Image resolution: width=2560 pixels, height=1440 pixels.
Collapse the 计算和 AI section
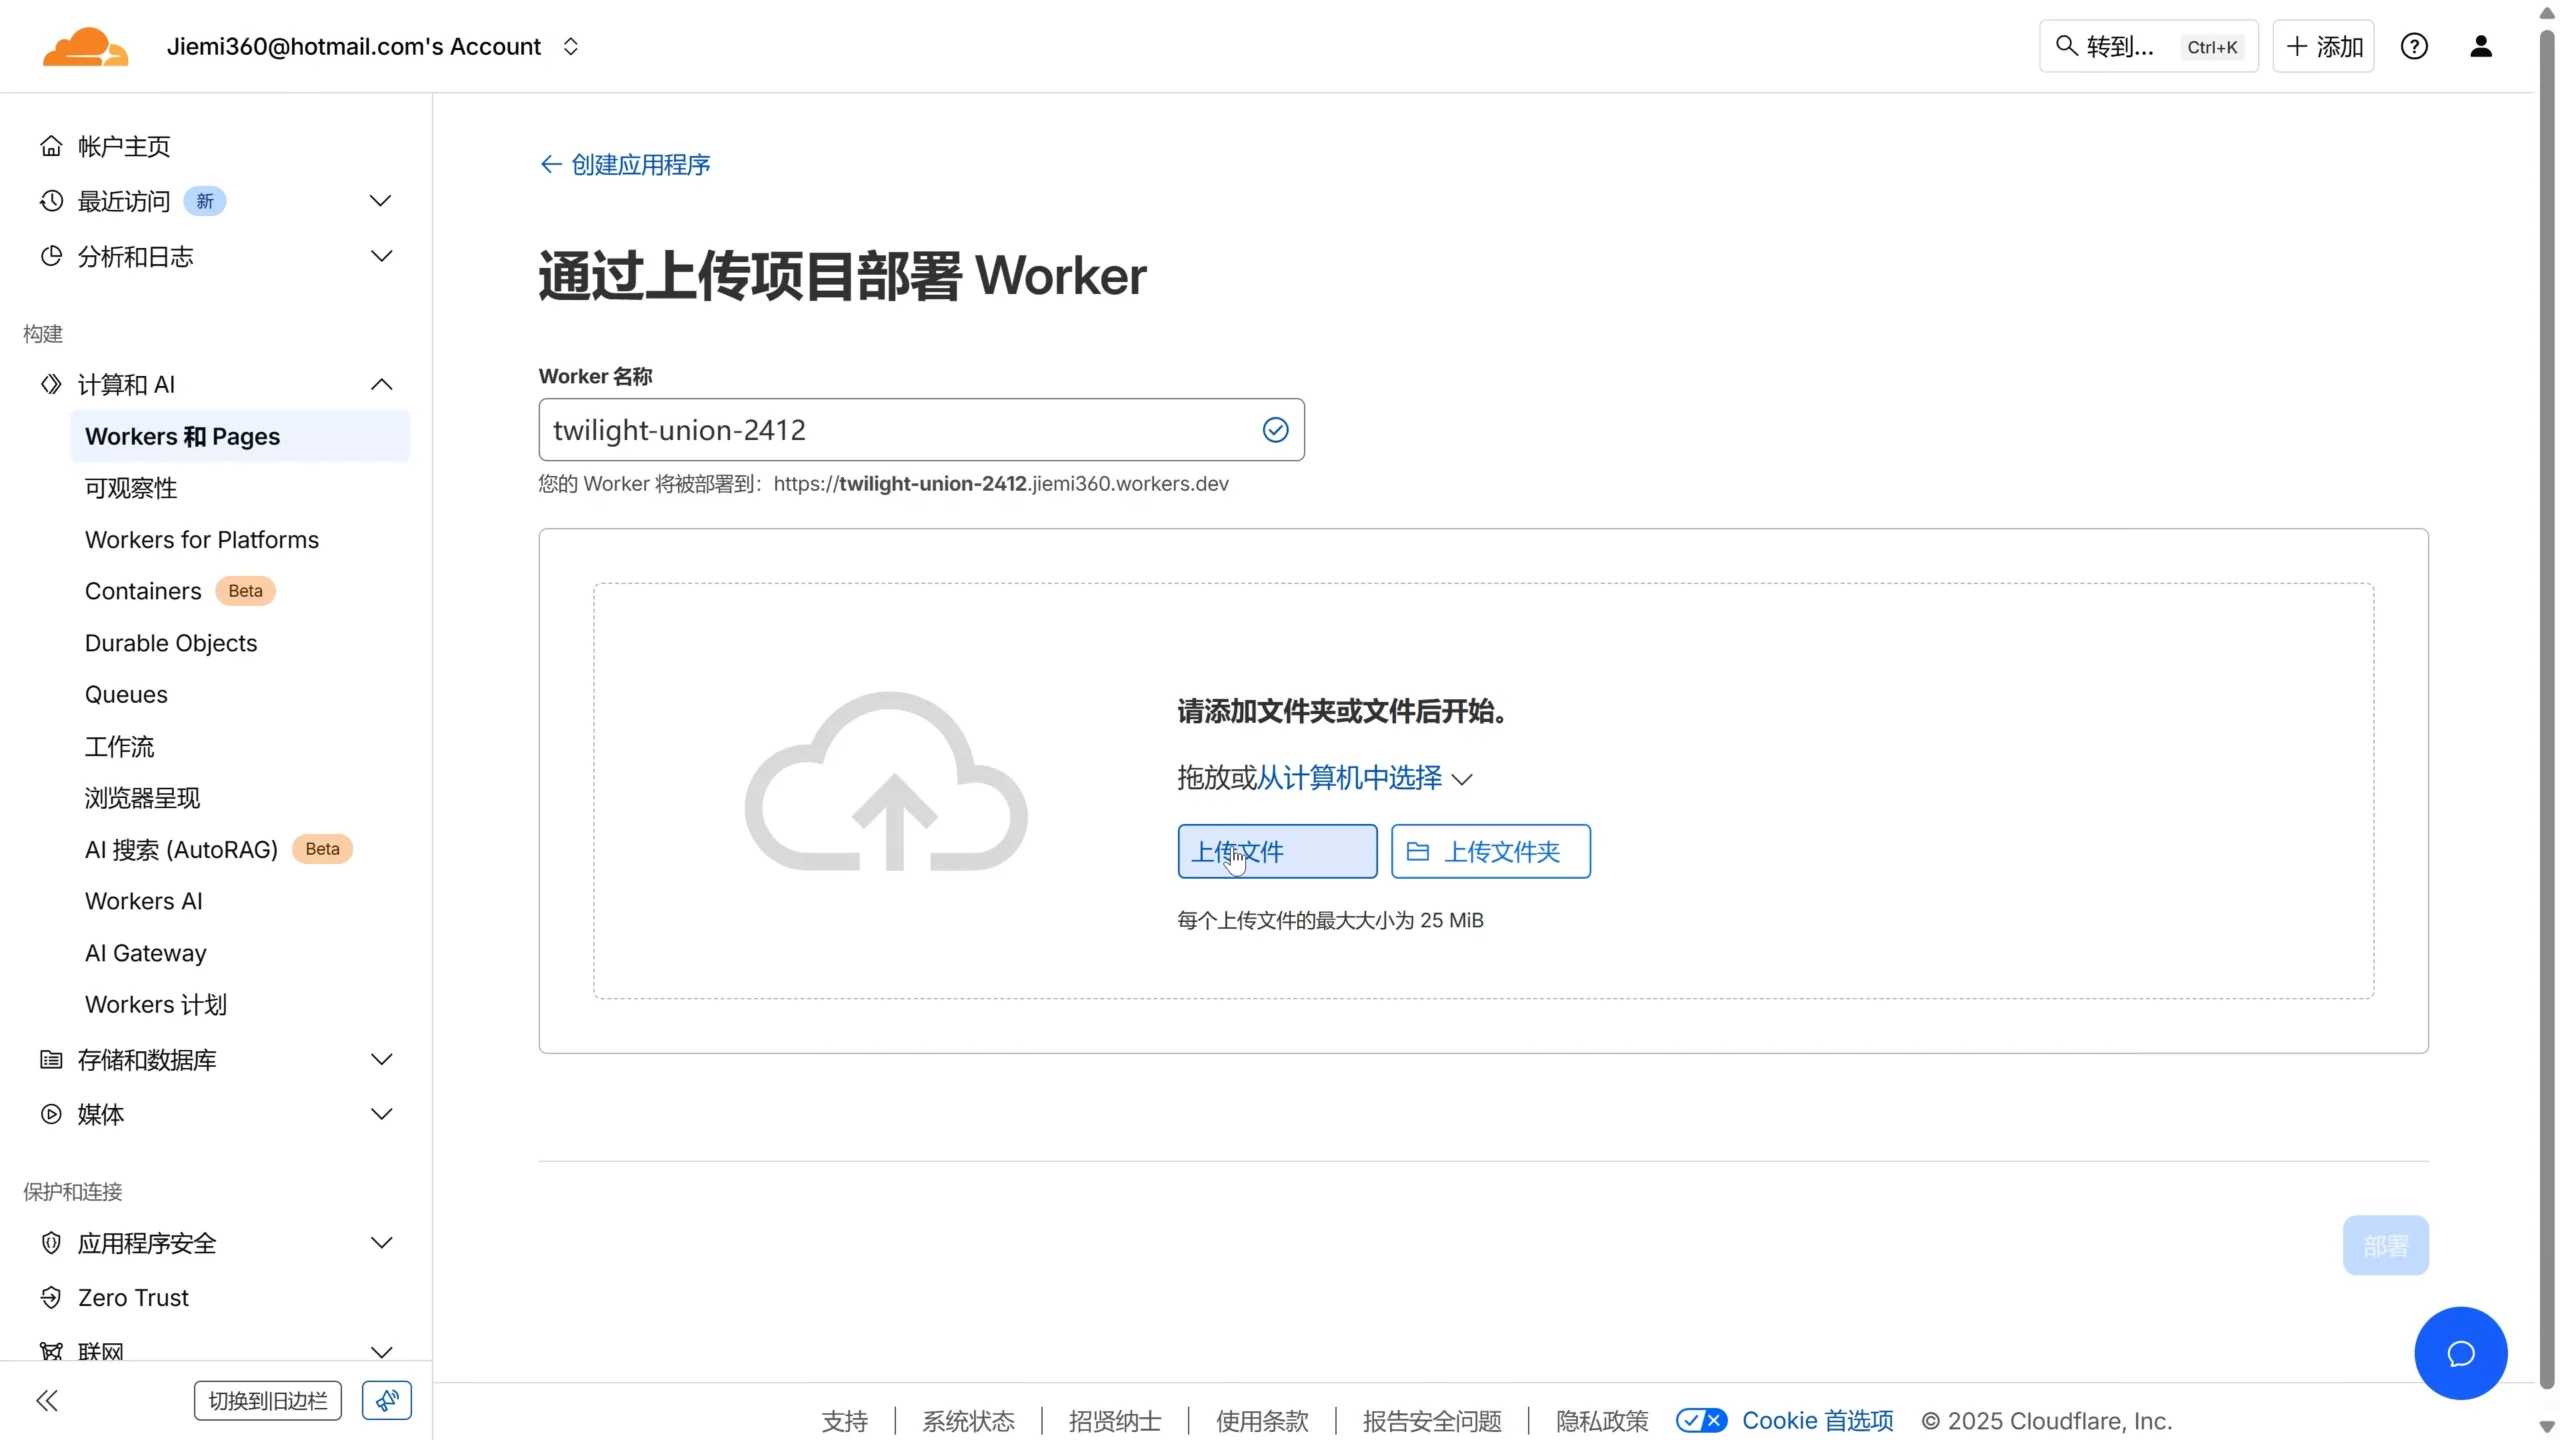380,384
